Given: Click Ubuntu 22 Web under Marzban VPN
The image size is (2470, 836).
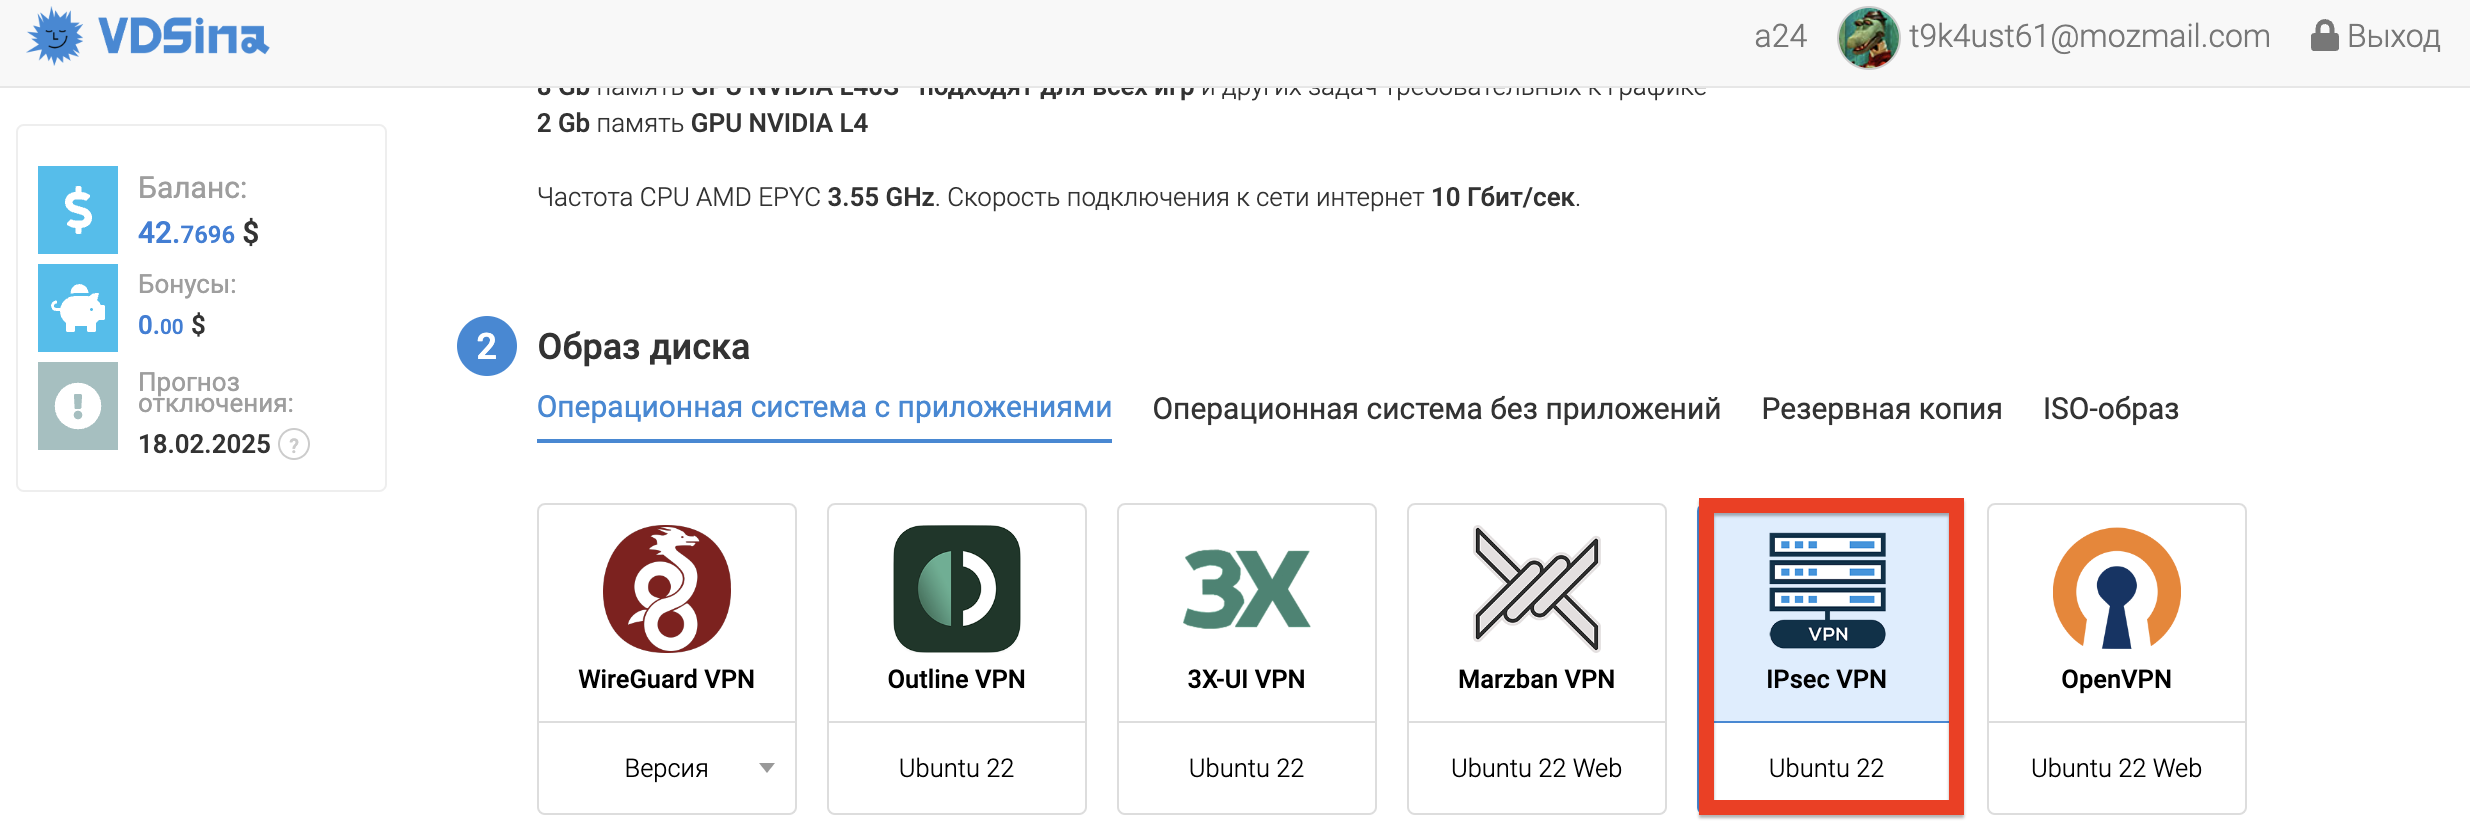Looking at the screenshot, I should tap(1537, 768).
